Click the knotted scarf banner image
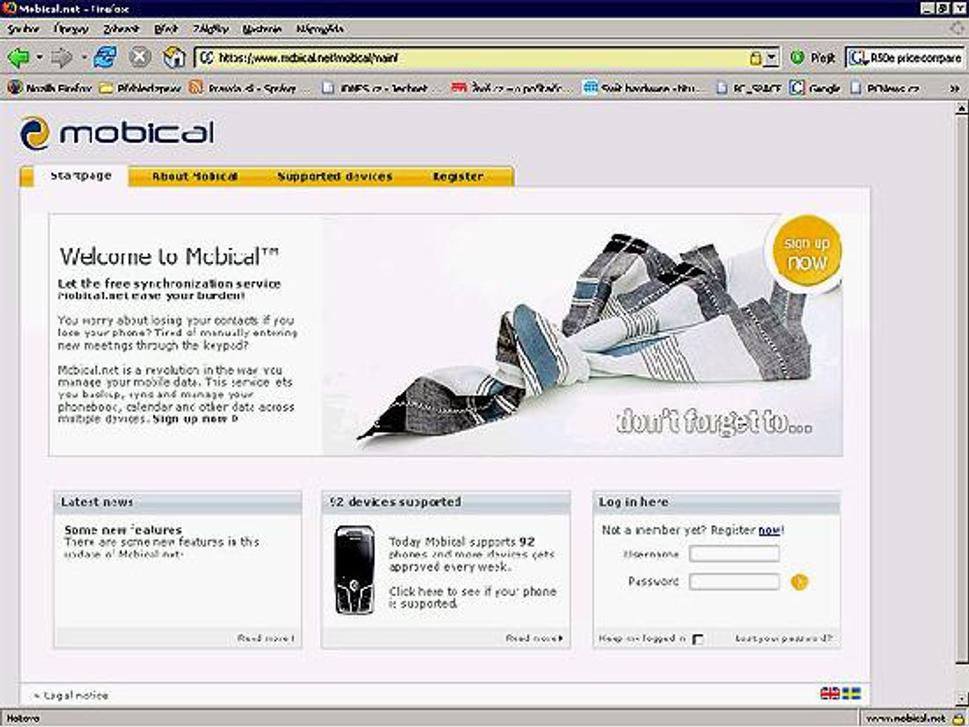The height and width of the screenshot is (727, 969). pos(582,335)
